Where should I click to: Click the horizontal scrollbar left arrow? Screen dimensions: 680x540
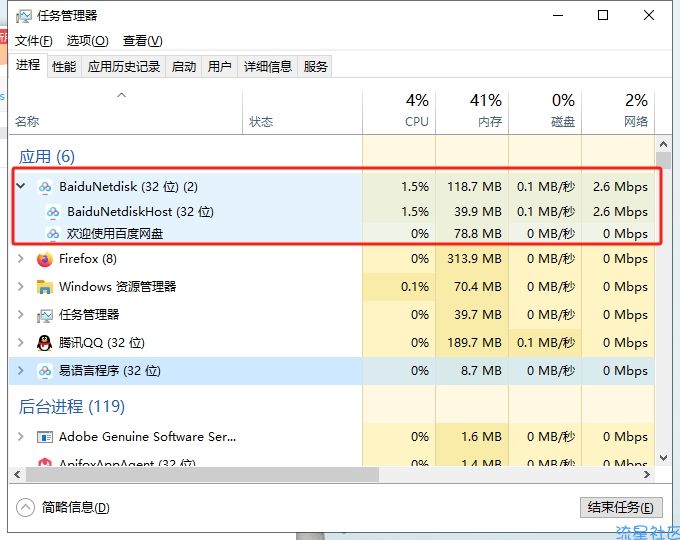[17, 475]
